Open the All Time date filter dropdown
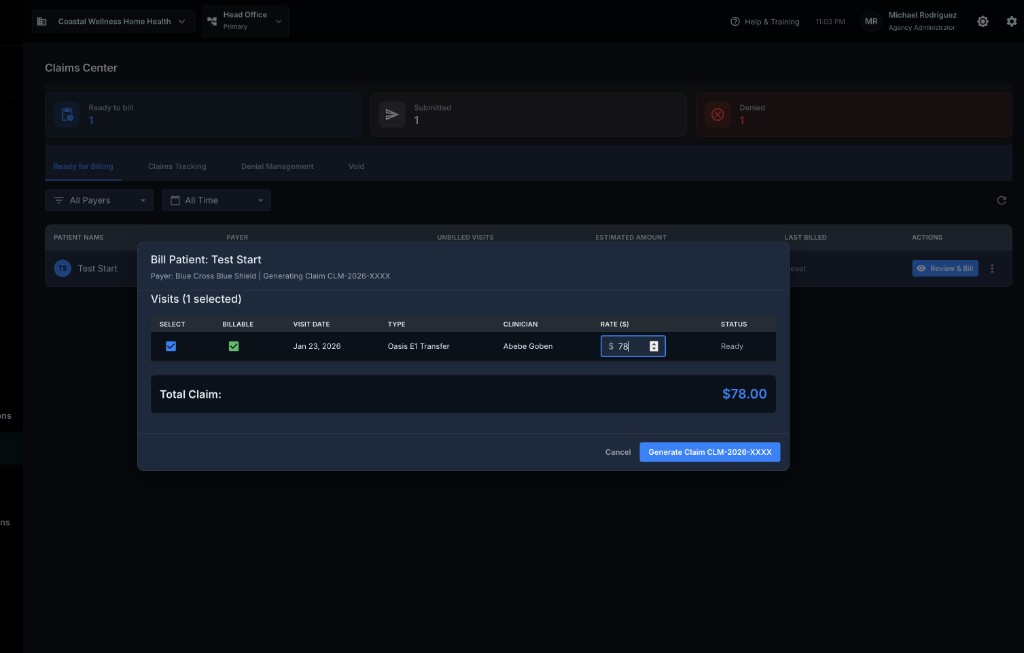1024x653 pixels. click(216, 200)
